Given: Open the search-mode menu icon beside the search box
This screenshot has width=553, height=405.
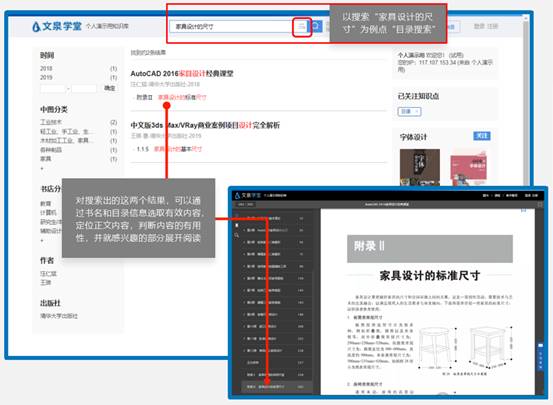Looking at the screenshot, I should [x=302, y=26].
